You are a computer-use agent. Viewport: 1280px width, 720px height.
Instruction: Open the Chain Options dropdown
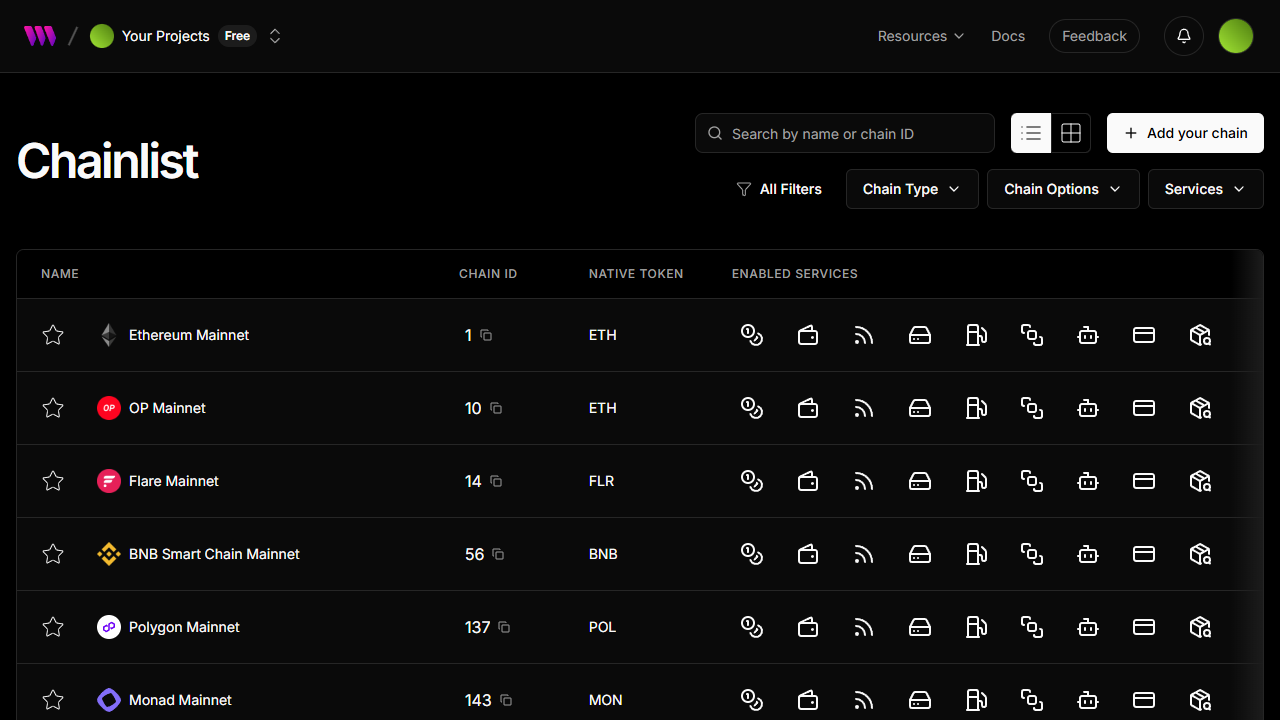(1063, 189)
